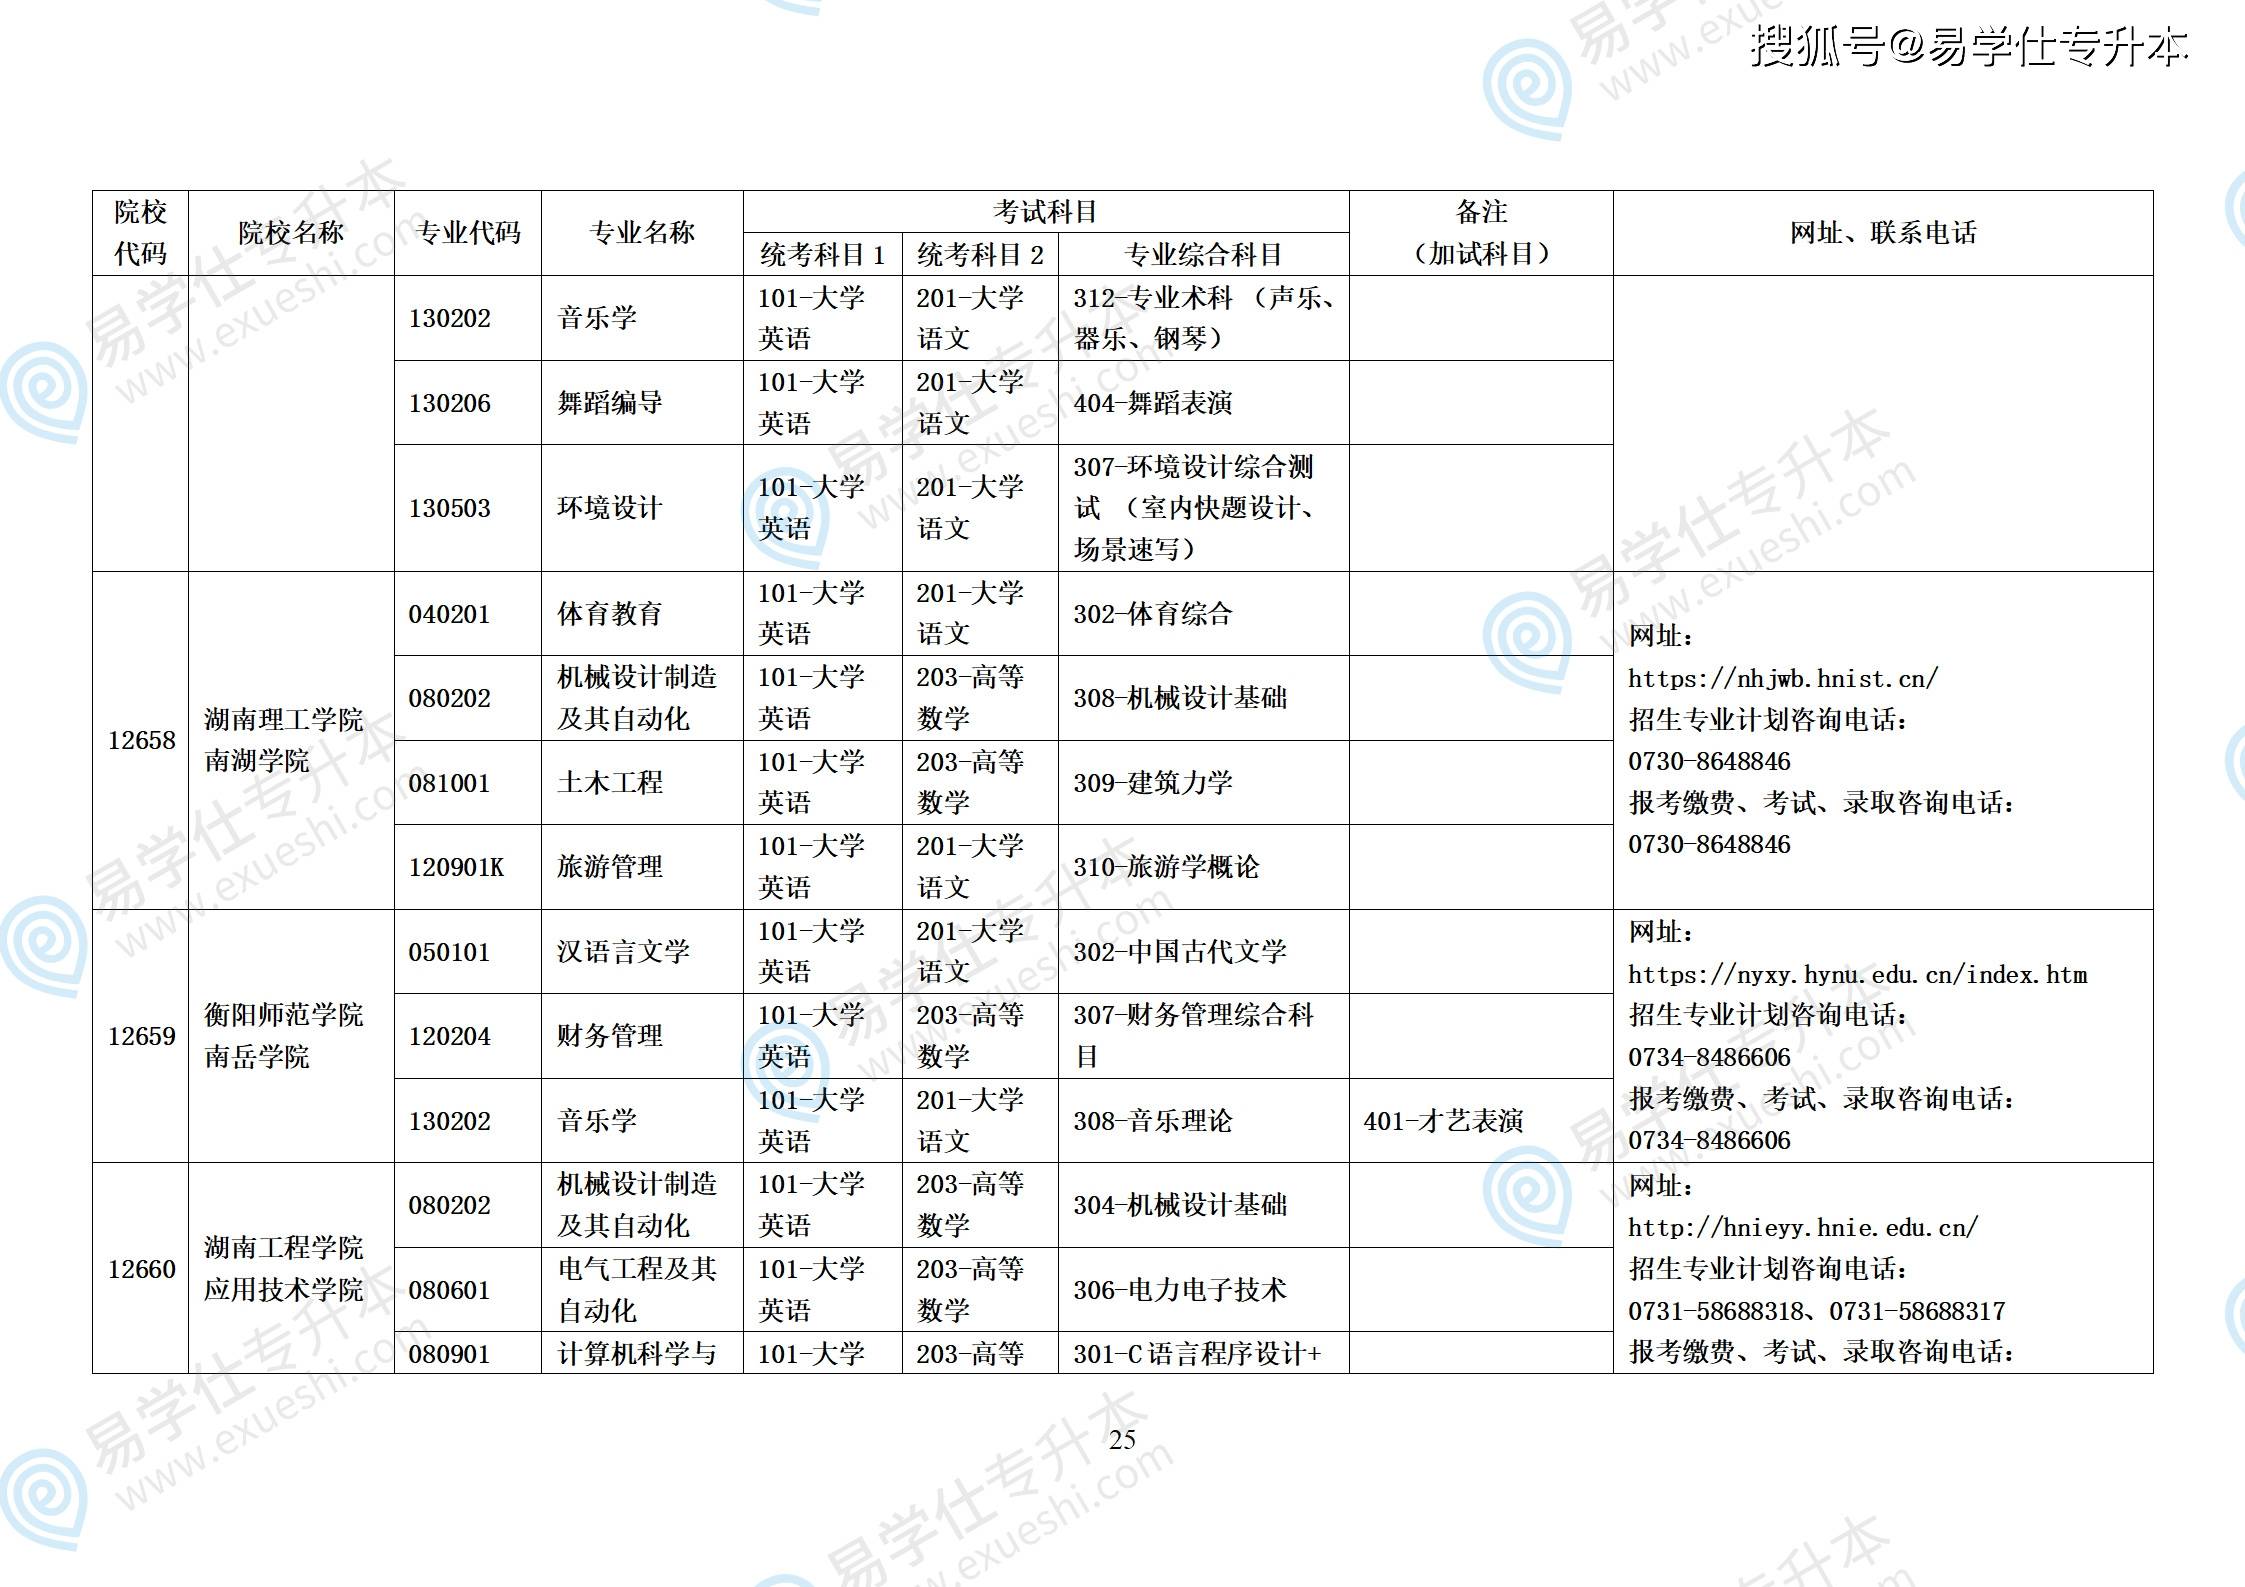This screenshot has width=2245, height=1587.
Task: Select the major code 130503
Action: click(x=449, y=509)
